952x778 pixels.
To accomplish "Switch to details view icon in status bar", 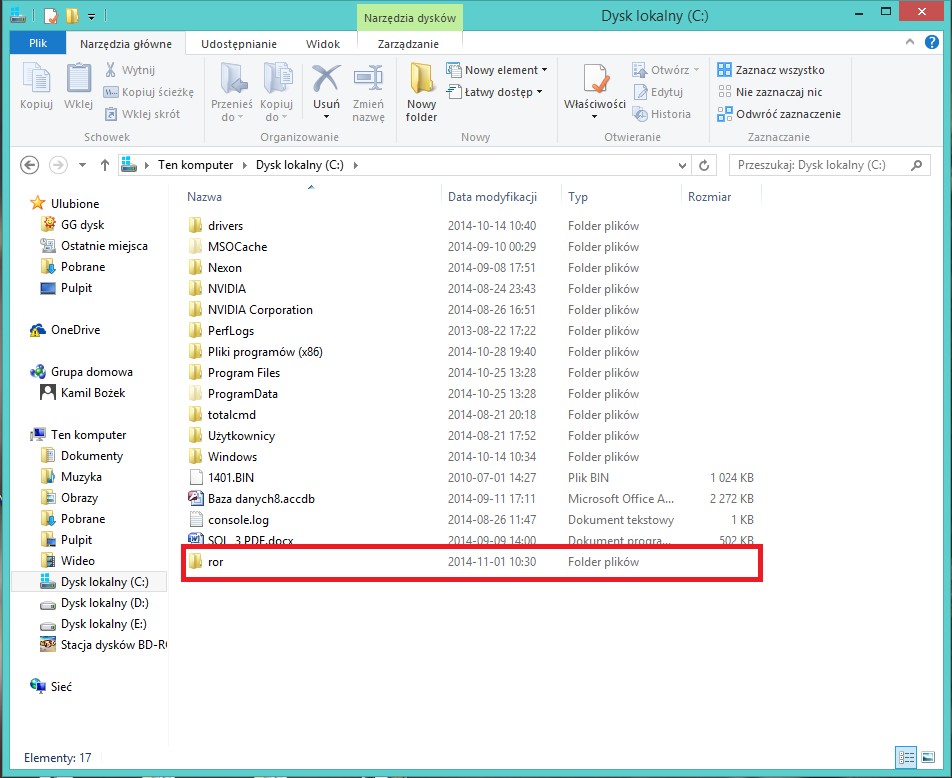I will 906,757.
